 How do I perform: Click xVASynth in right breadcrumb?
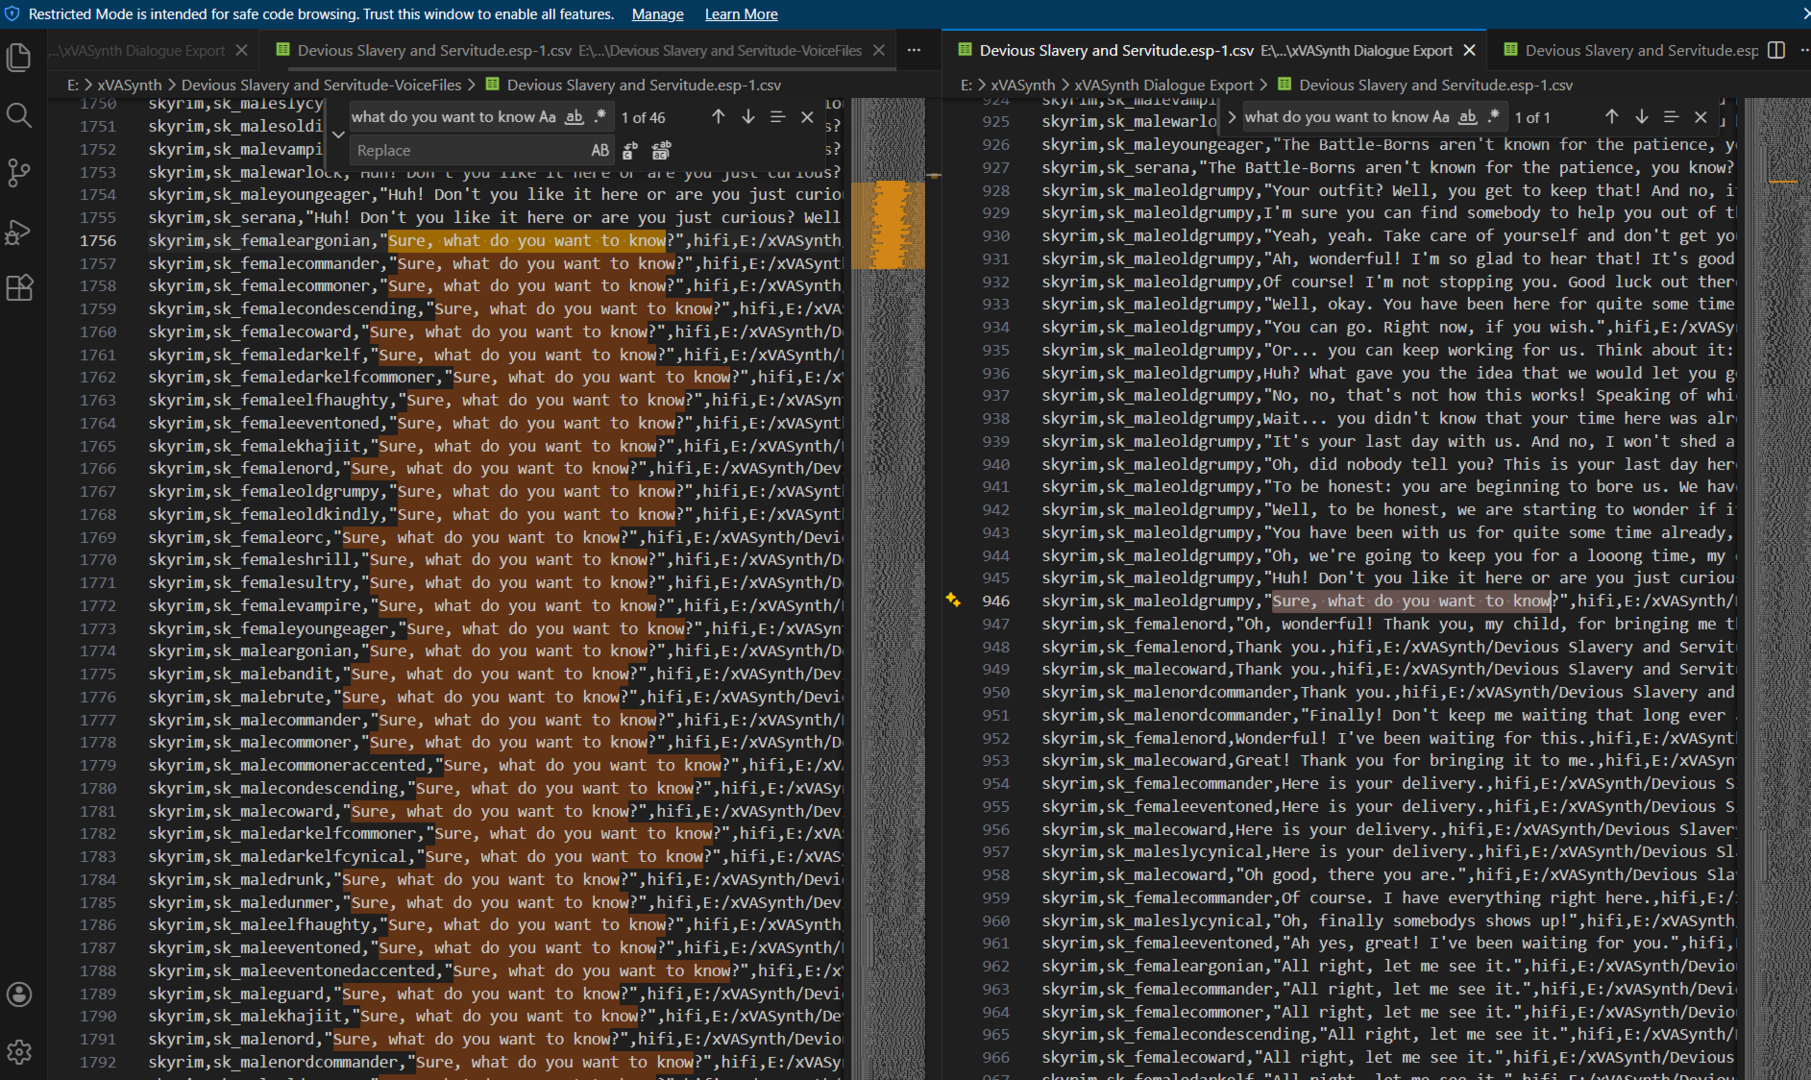1022,85
